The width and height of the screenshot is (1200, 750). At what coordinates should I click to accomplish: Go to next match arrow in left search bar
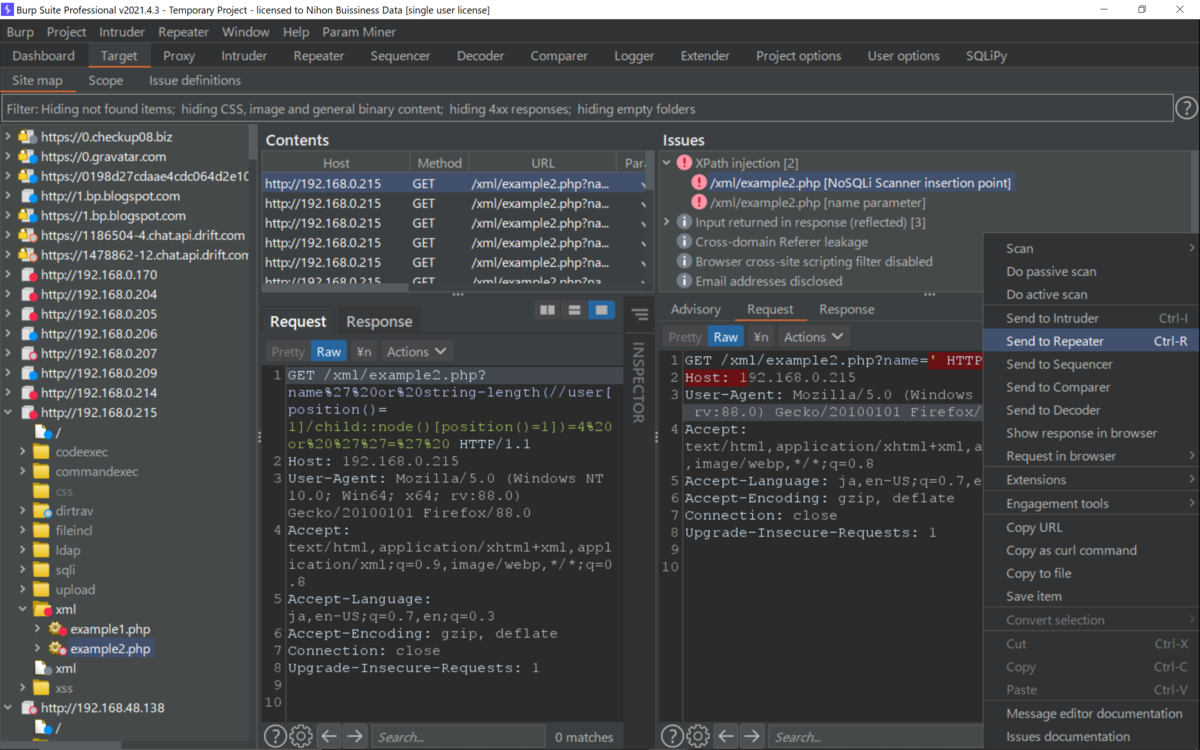pyautogui.click(x=354, y=737)
